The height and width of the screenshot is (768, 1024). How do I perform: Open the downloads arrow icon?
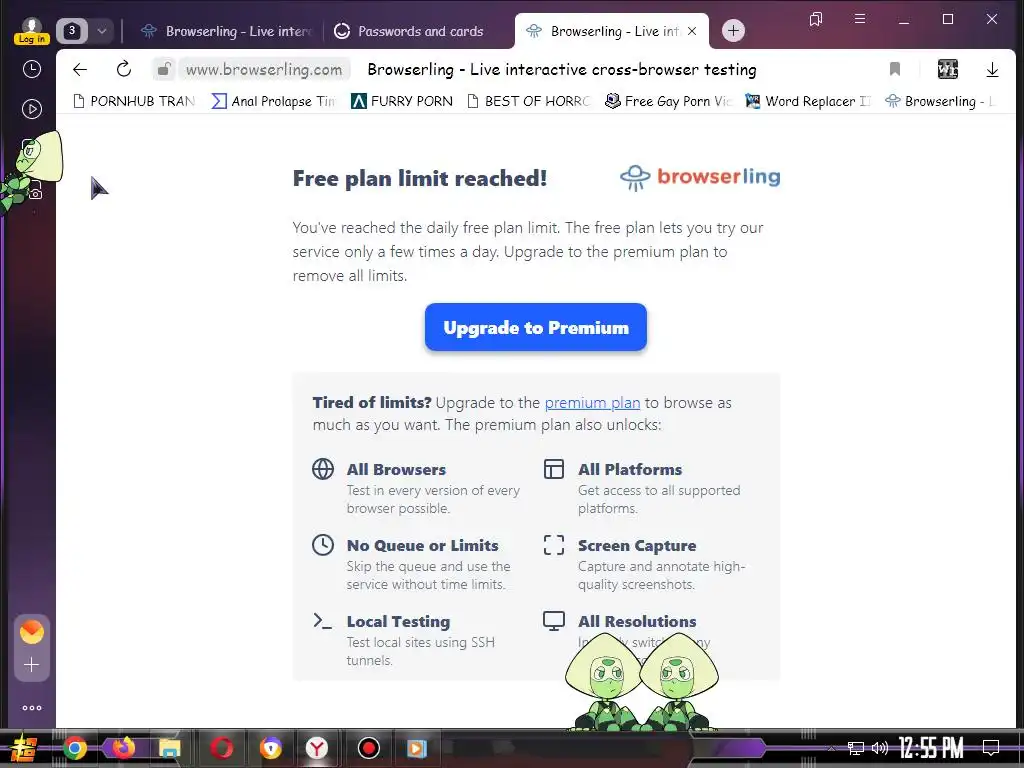992,69
